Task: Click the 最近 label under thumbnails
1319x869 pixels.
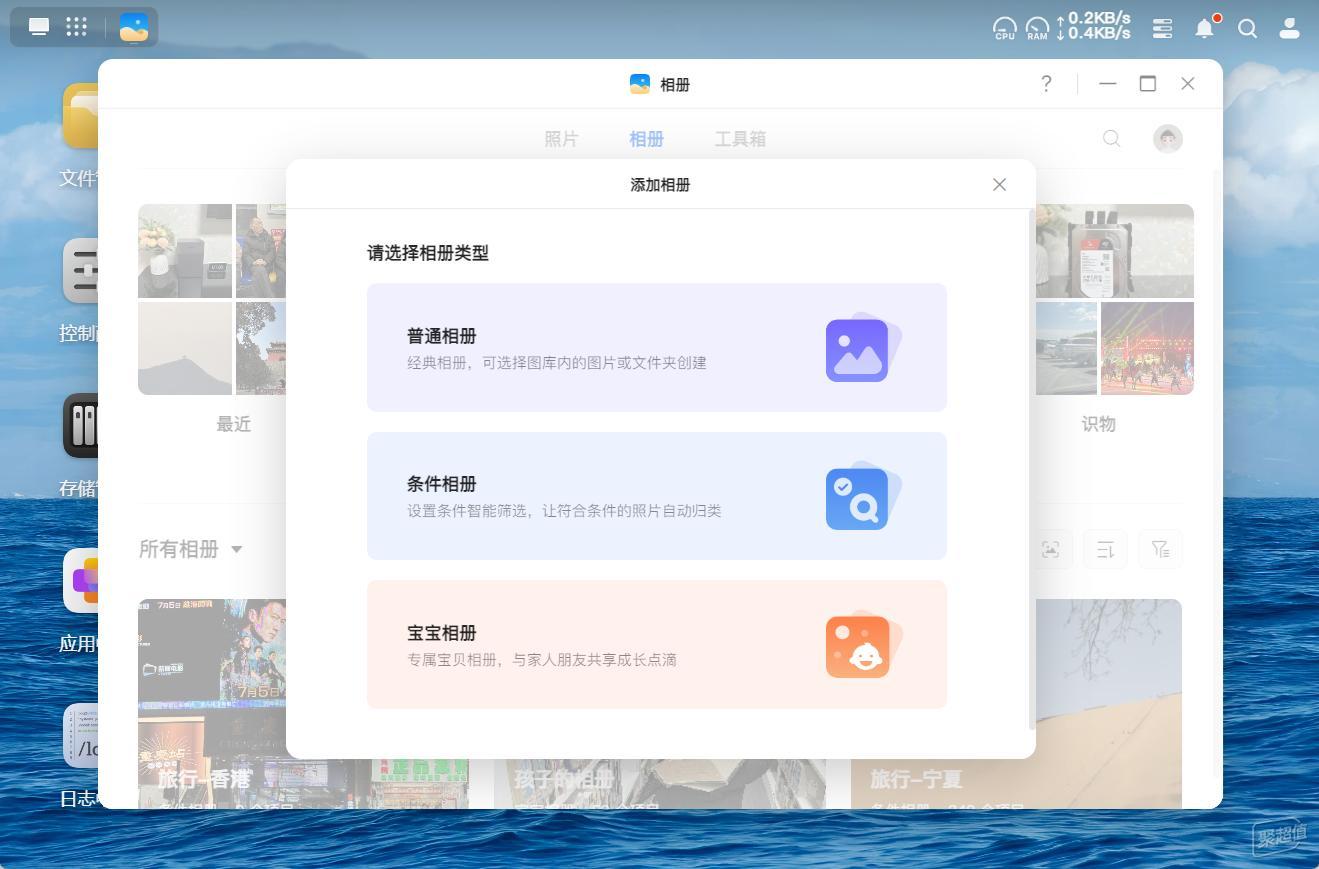Action: [x=234, y=424]
